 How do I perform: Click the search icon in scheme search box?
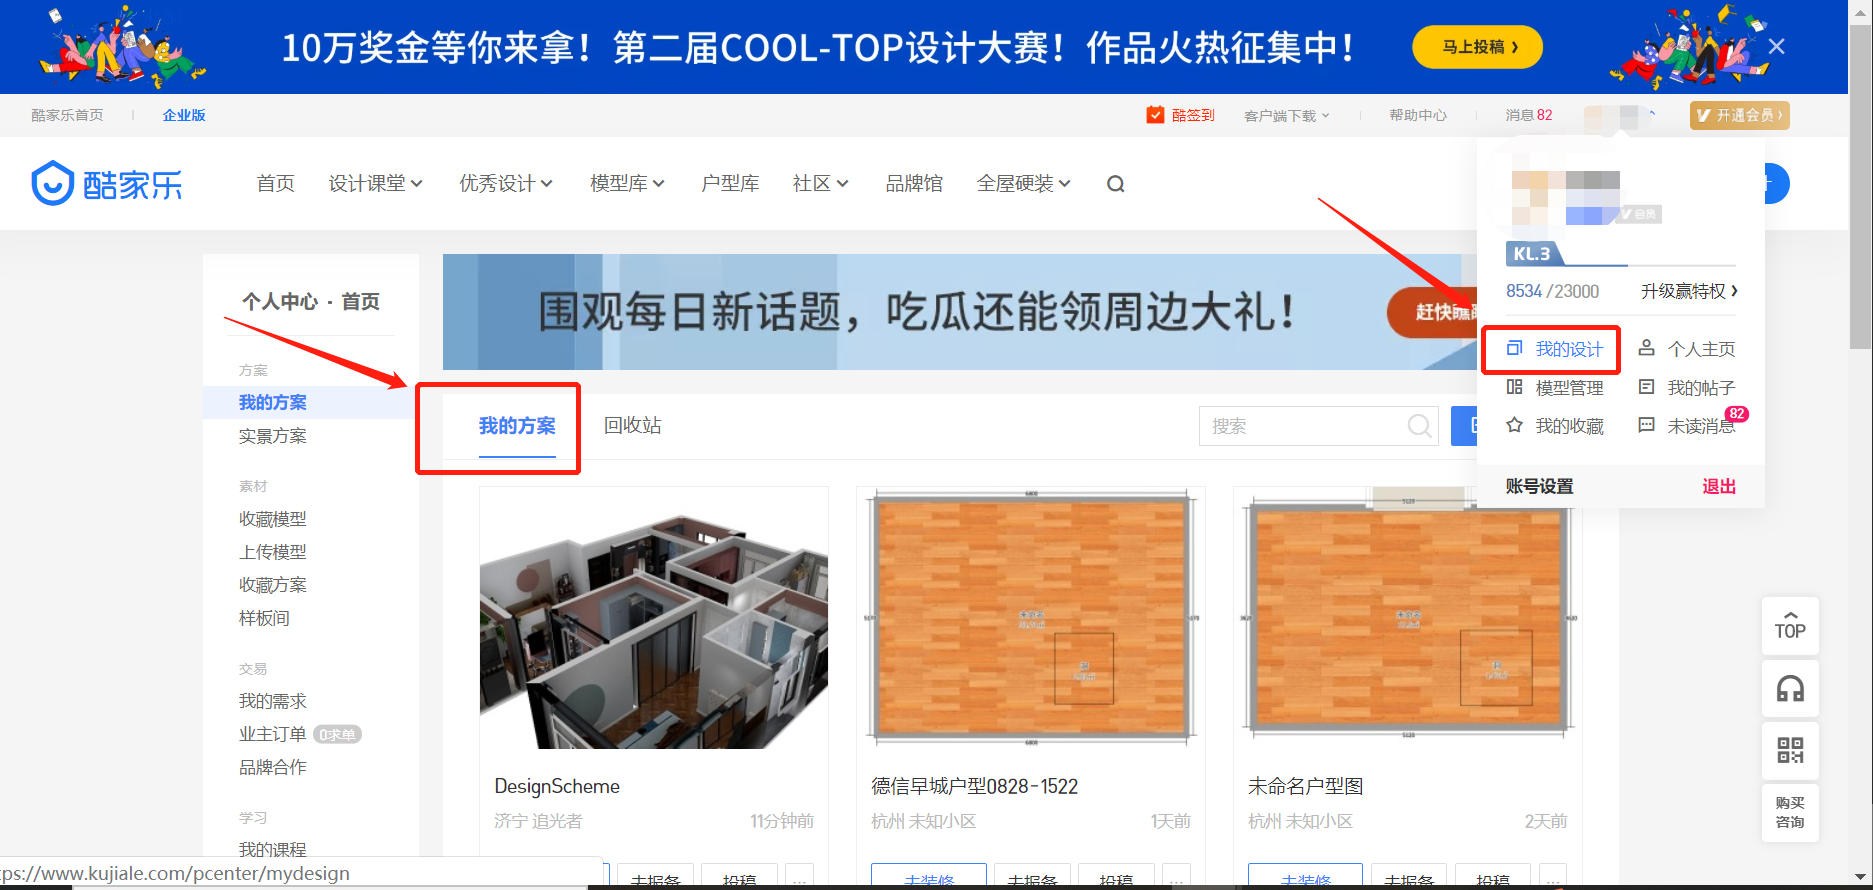click(1419, 426)
